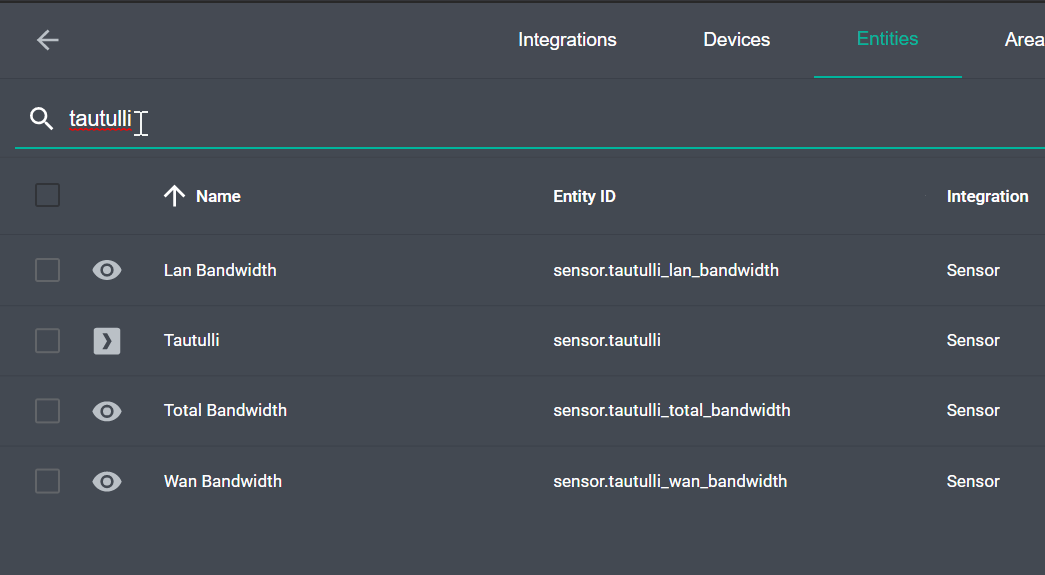This screenshot has width=1045, height=575.
Task: Tick the select-all checkbox in header
Action: [x=47, y=195]
